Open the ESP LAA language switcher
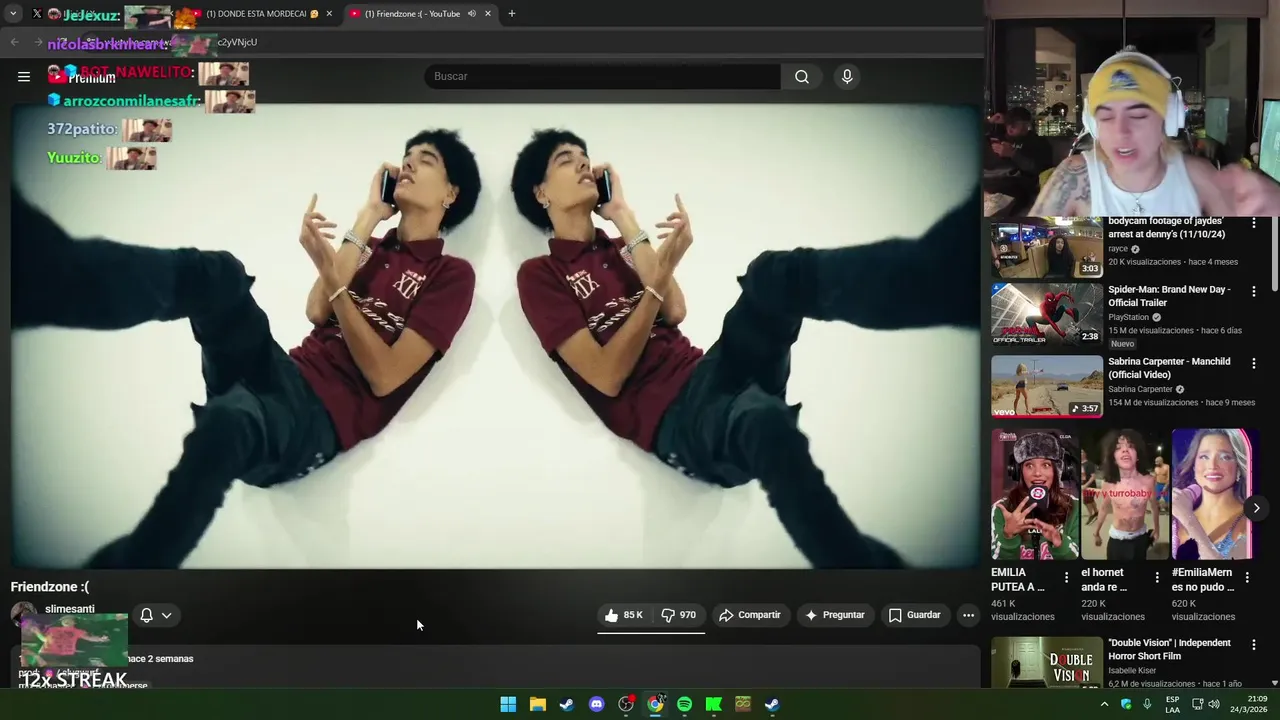The width and height of the screenshot is (1280, 720). (x=1172, y=704)
